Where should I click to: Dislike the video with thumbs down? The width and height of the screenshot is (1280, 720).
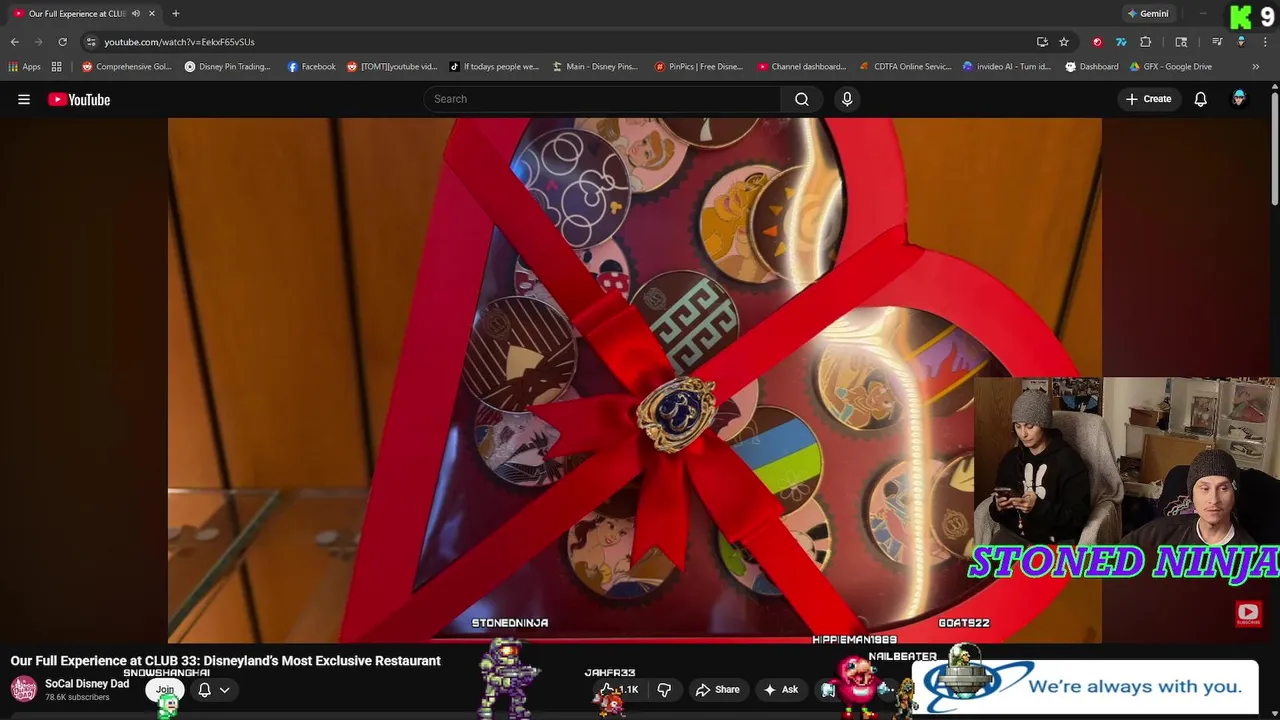(x=664, y=689)
